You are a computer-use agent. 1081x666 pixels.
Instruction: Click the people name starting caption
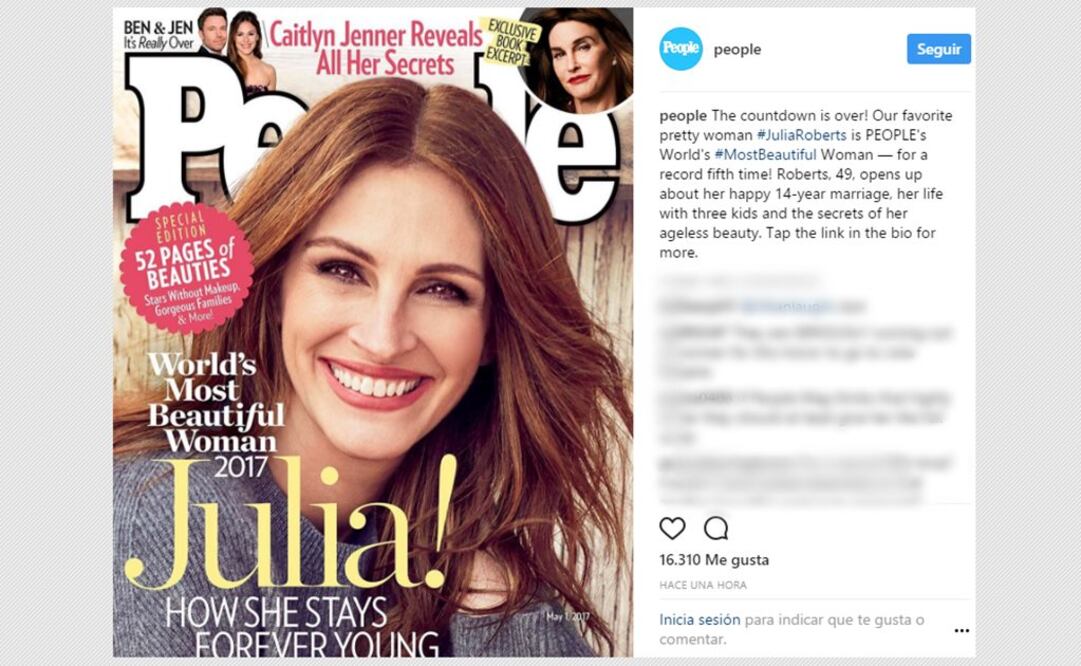tap(683, 115)
